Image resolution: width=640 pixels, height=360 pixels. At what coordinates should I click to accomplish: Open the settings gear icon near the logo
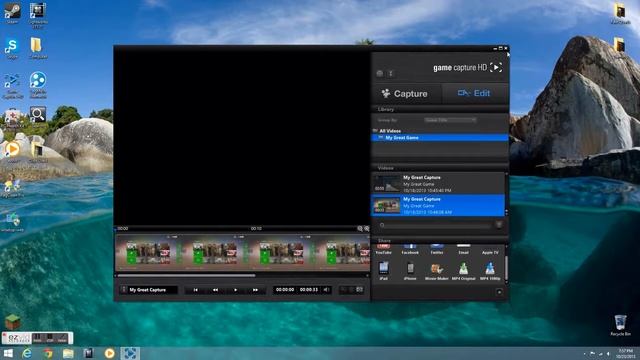tap(380, 73)
